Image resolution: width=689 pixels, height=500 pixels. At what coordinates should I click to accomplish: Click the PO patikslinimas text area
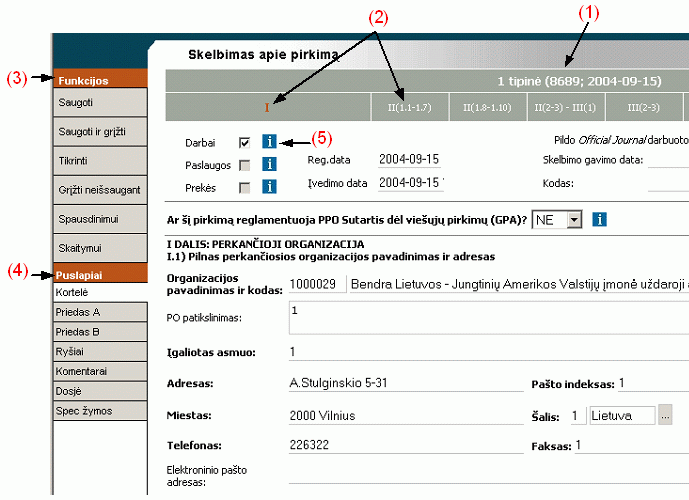(489, 317)
